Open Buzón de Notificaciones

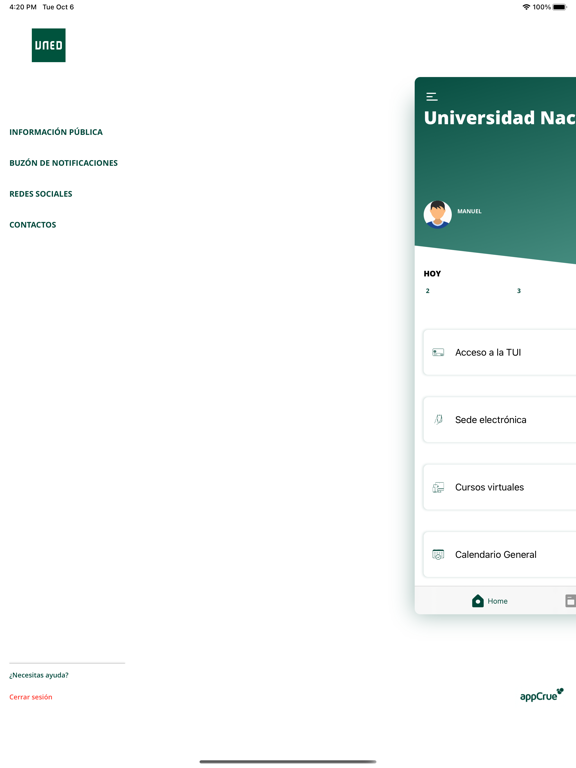64,163
